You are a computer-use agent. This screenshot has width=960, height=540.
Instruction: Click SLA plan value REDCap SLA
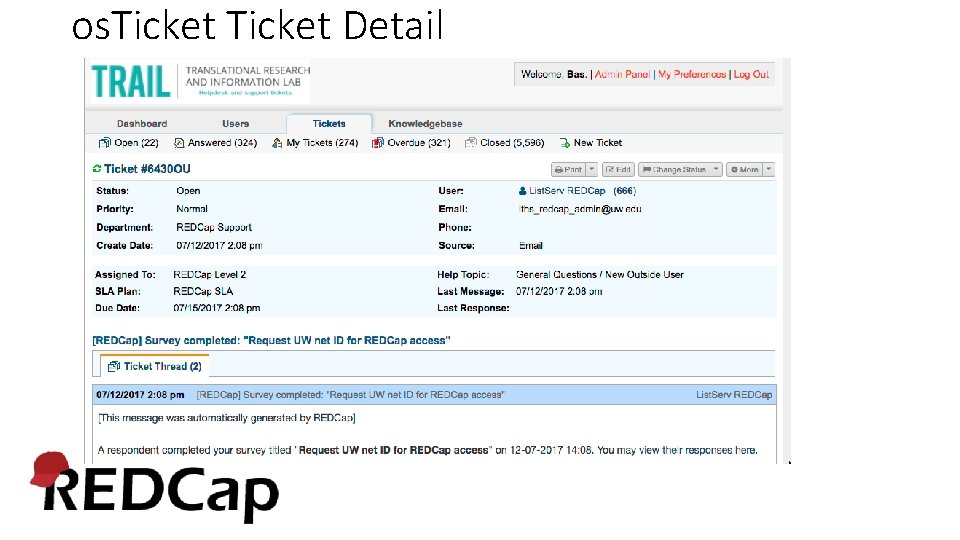(x=203, y=291)
